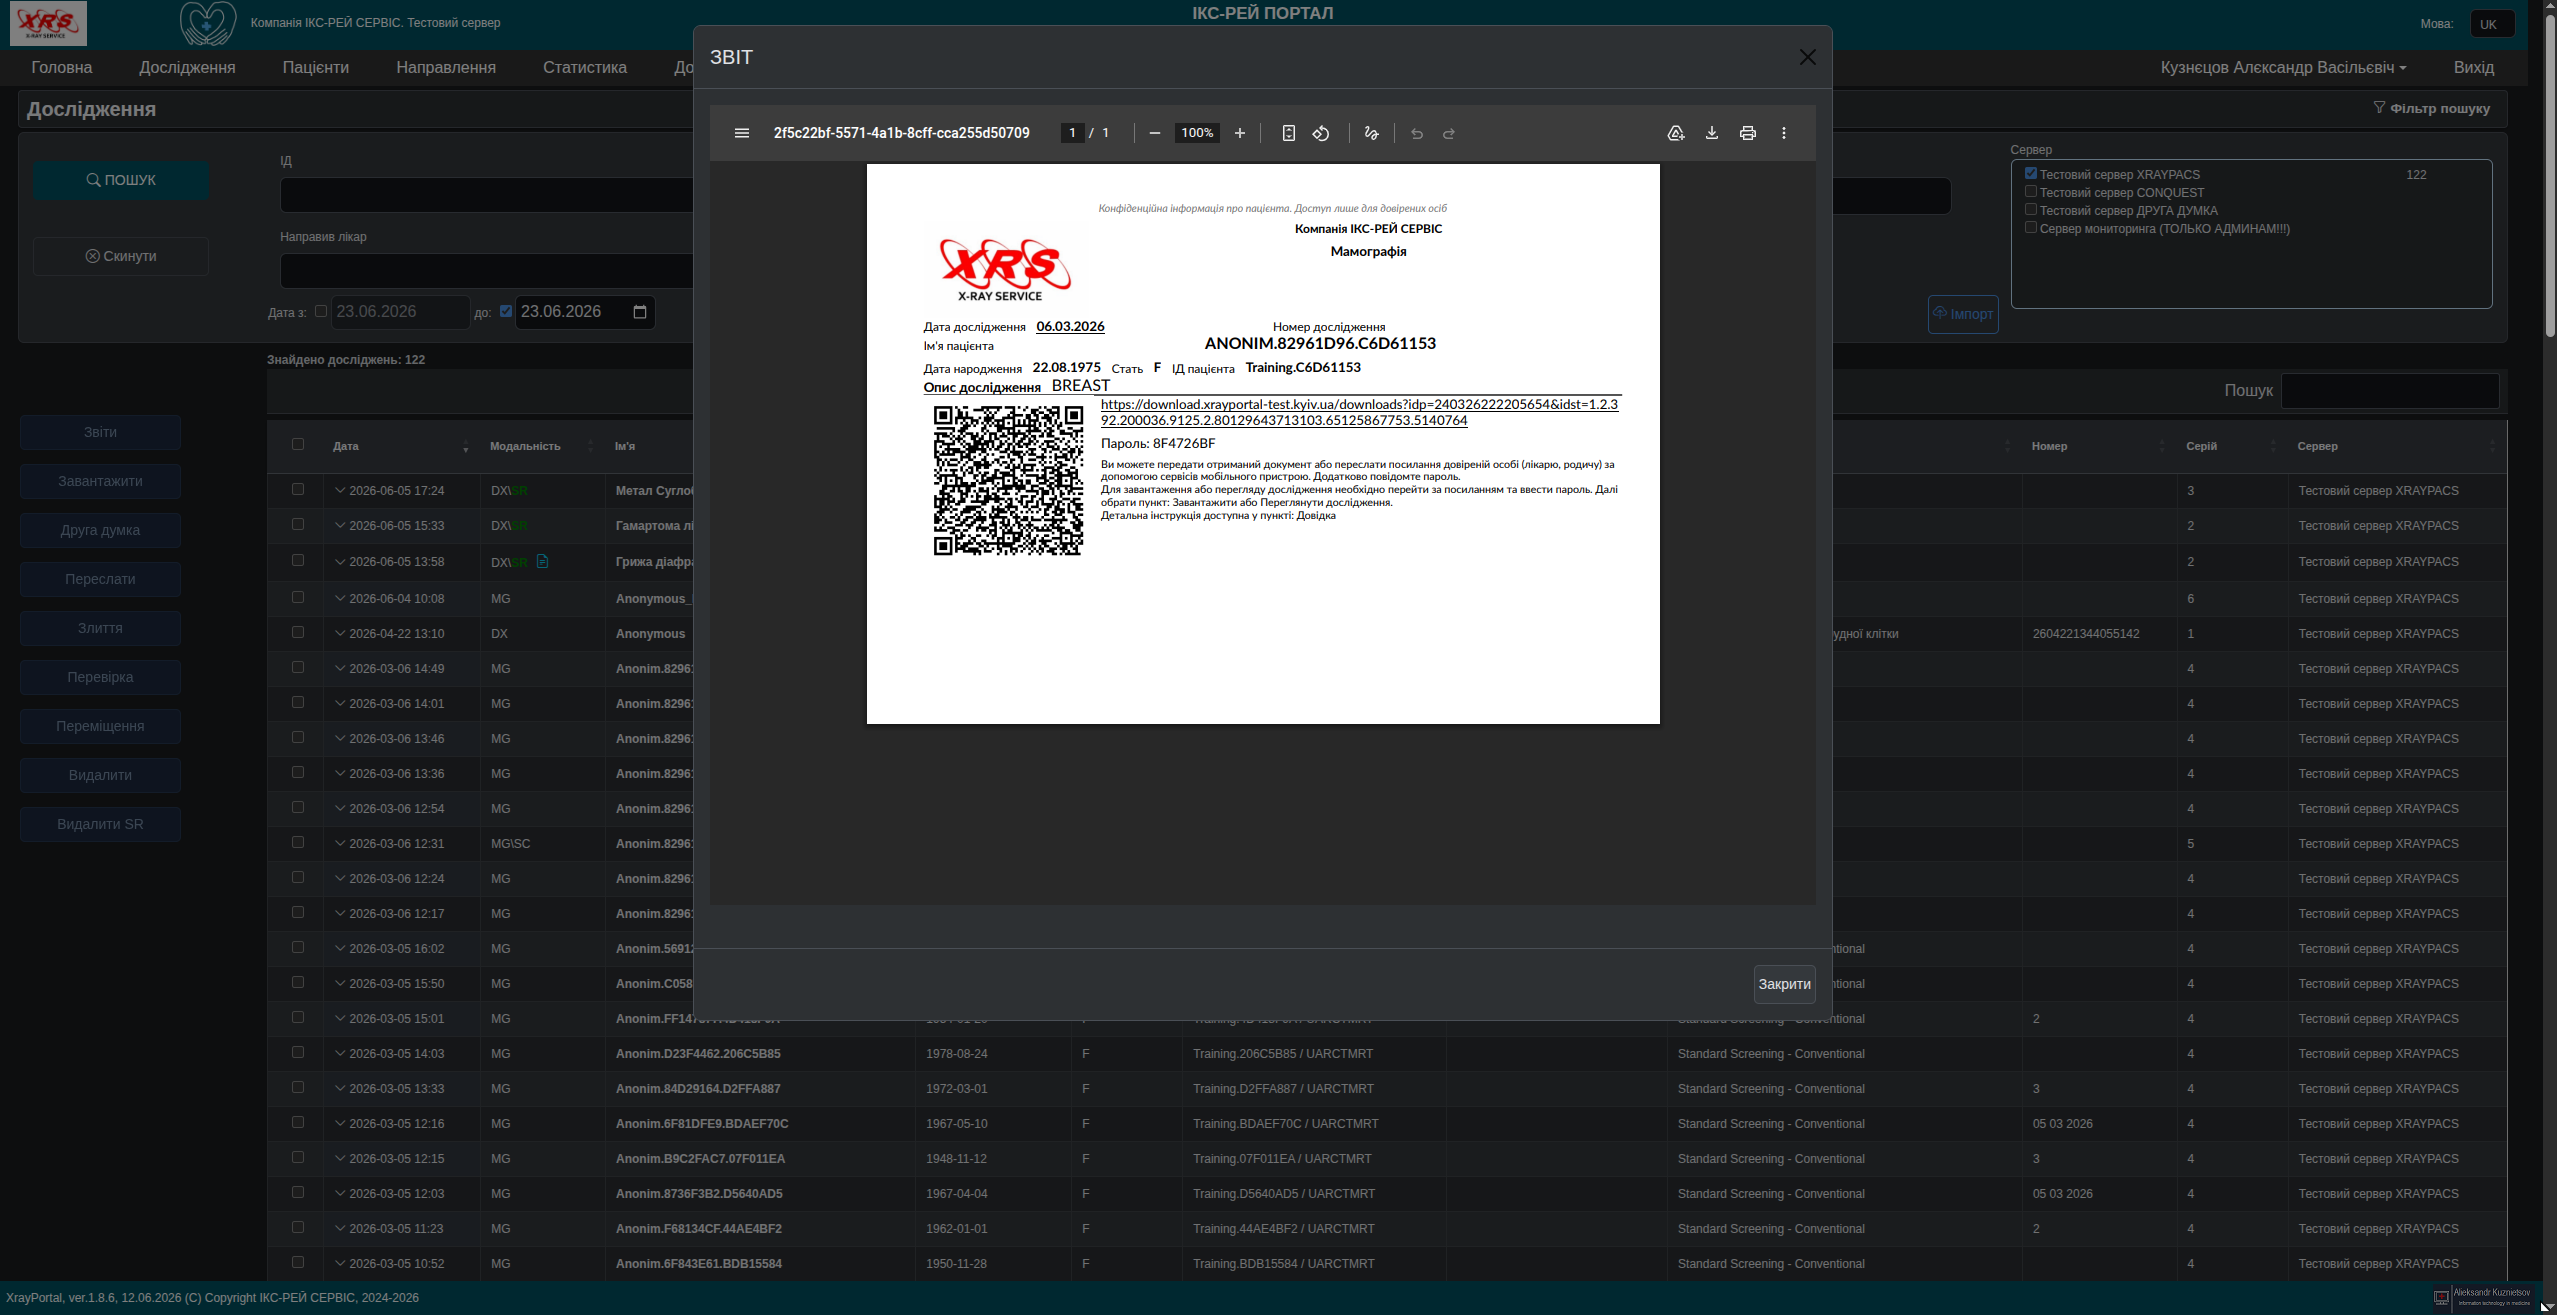
Task: Expand the 2026-06-05 15:33 study row
Action: click(x=340, y=525)
